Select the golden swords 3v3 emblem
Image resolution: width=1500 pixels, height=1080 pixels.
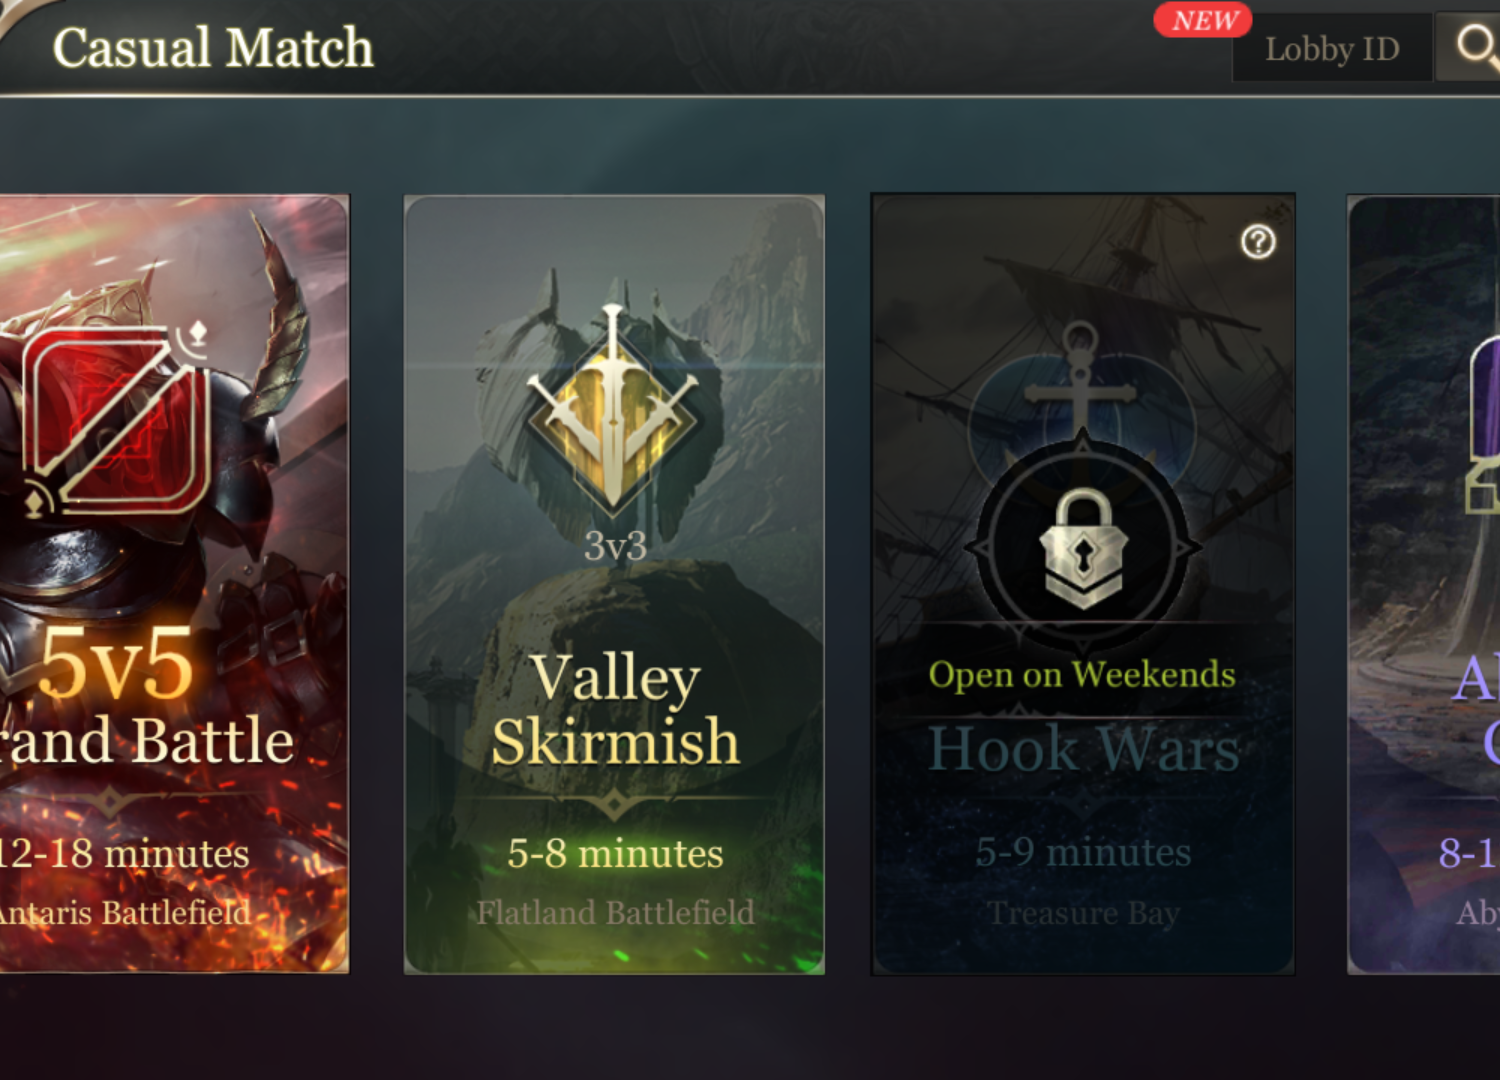tap(613, 410)
